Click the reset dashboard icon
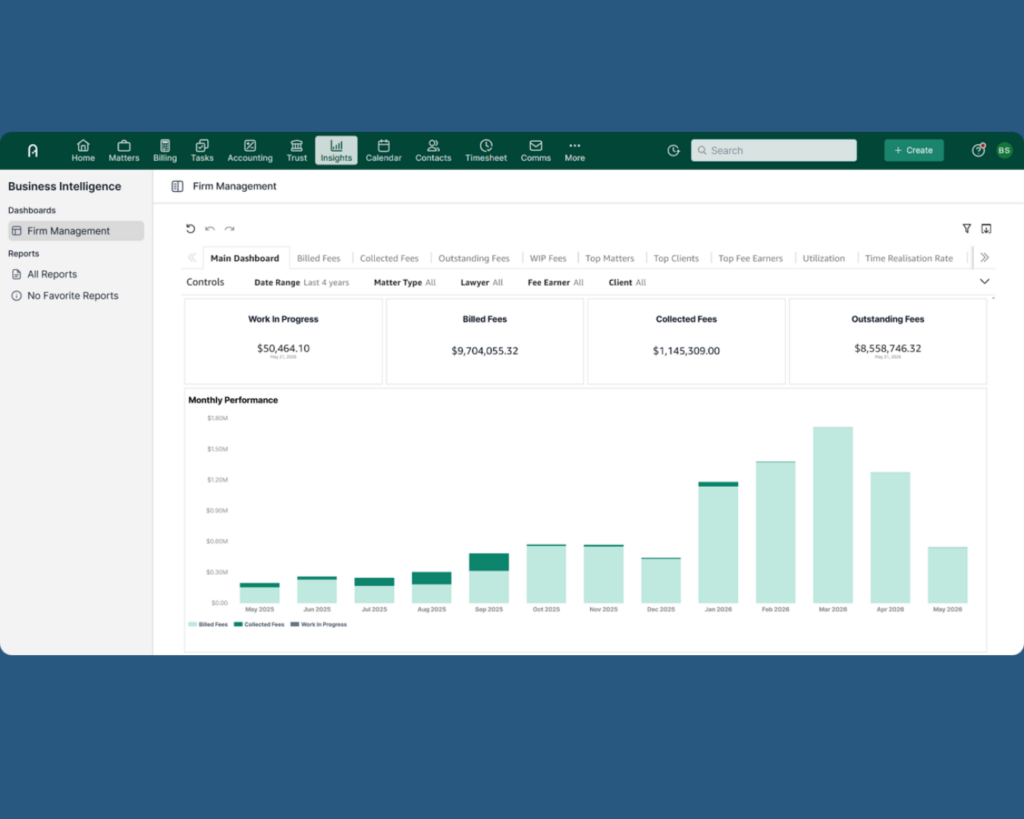The image size is (1024, 819). click(x=191, y=229)
